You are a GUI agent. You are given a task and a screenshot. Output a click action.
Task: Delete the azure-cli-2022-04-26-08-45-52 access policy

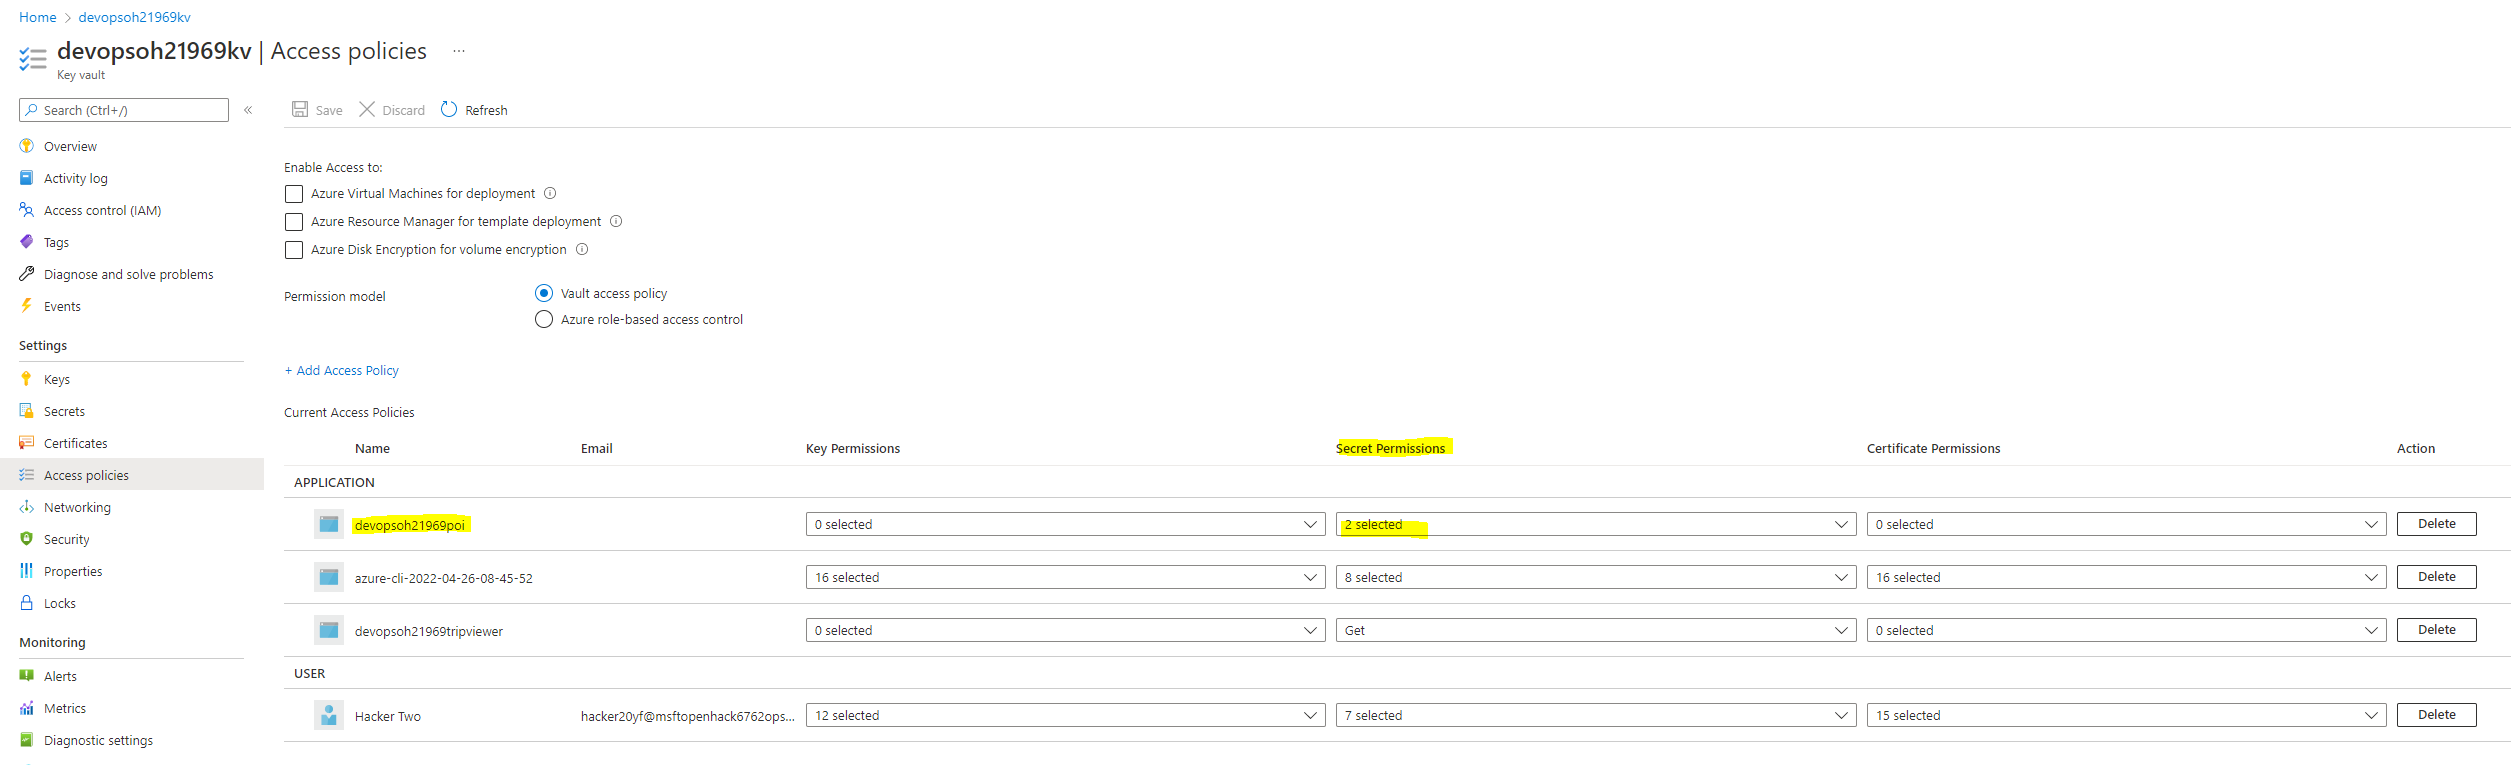tap(2436, 577)
